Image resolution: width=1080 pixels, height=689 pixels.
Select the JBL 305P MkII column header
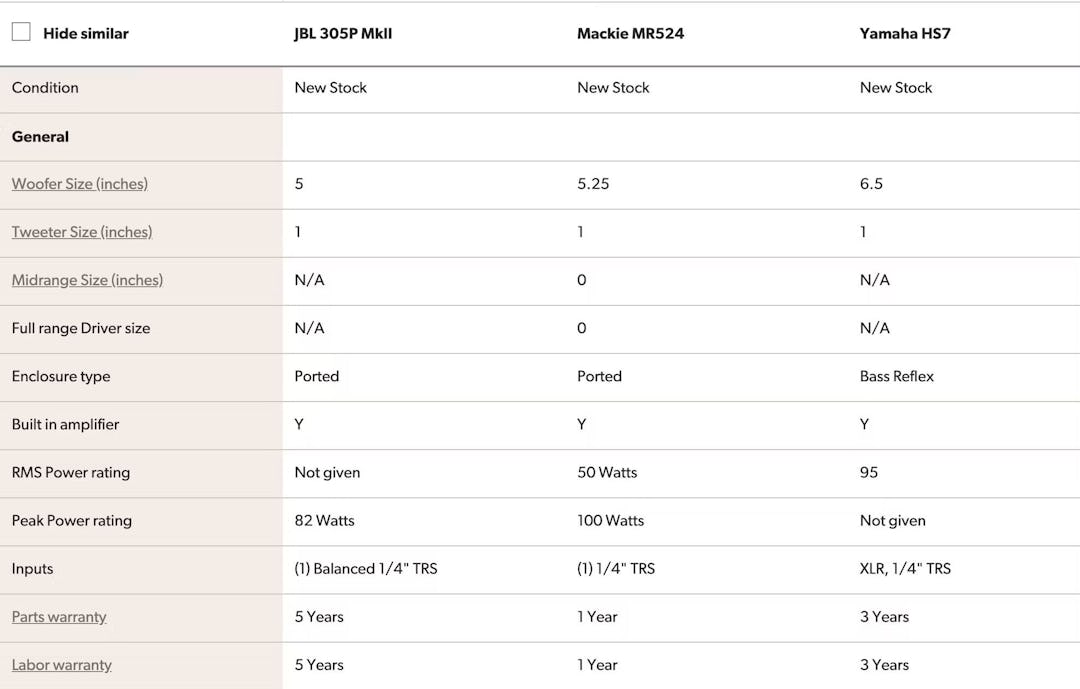coord(343,33)
